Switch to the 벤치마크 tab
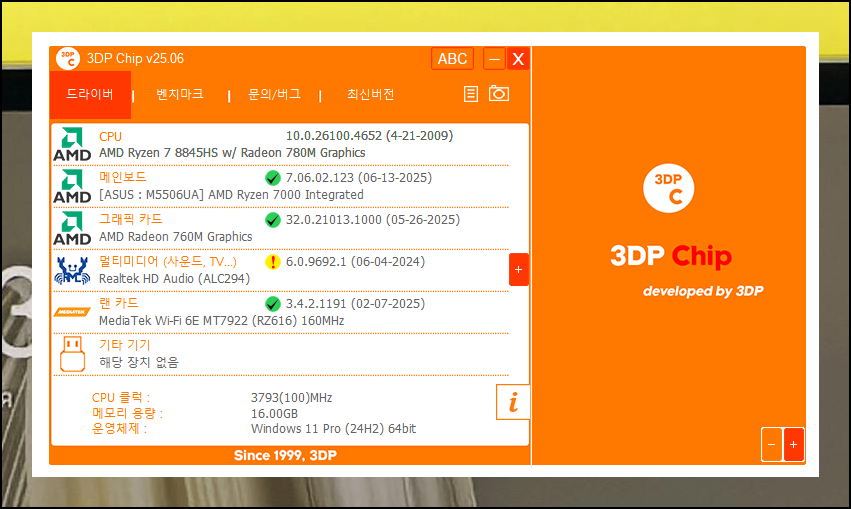Image resolution: width=851 pixels, height=509 pixels. pyautogui.click(x=180, y=94)
